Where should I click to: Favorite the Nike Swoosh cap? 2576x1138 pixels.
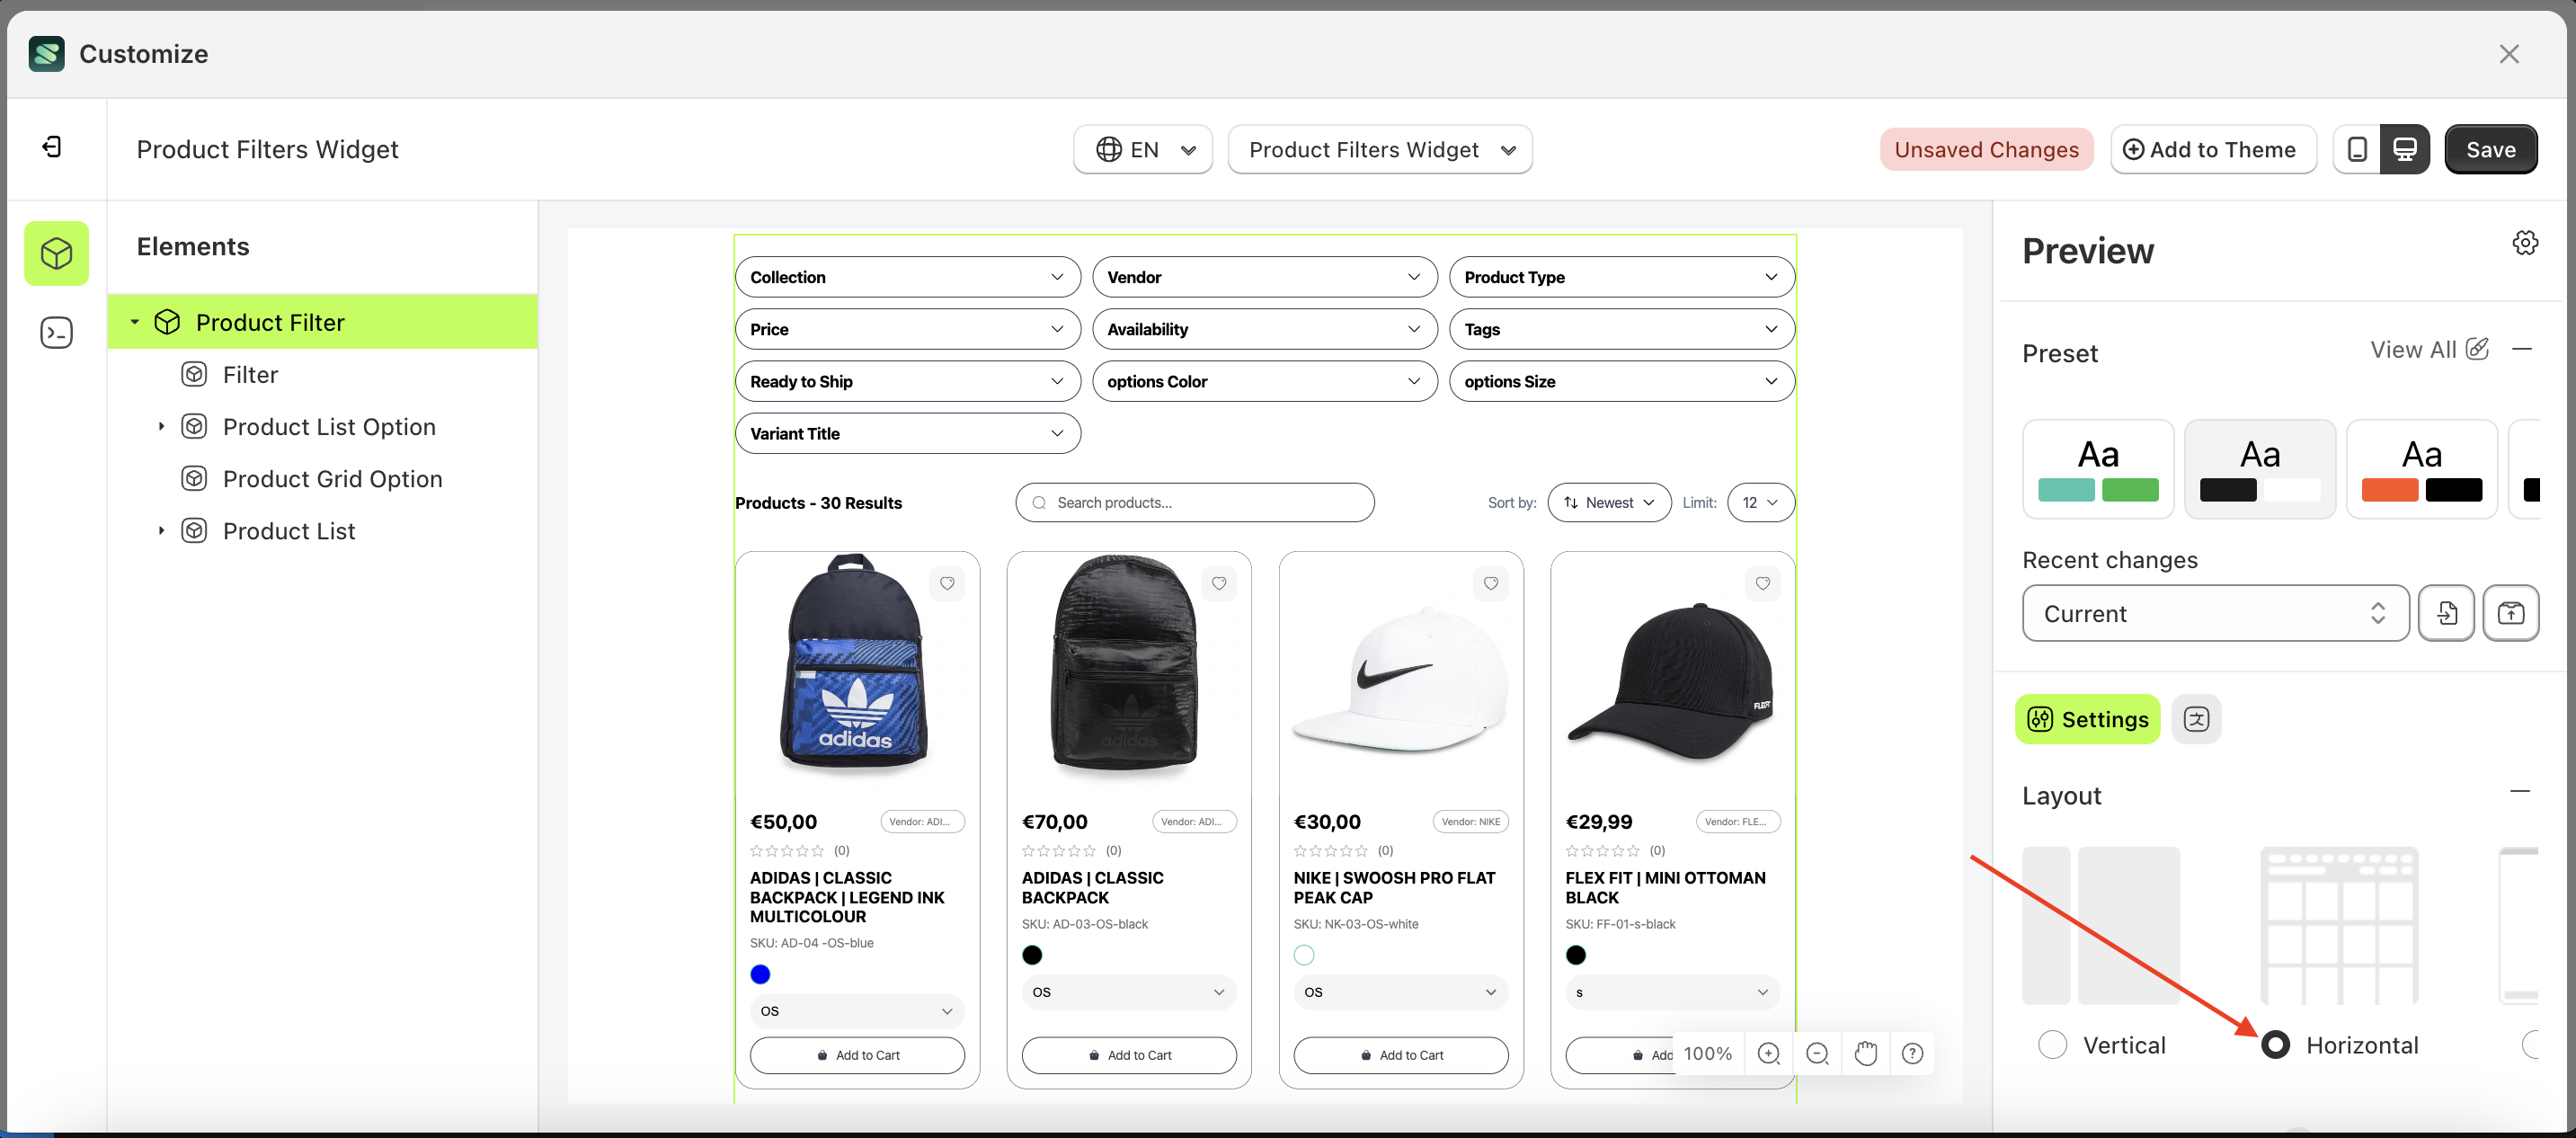click(1490, 583)
